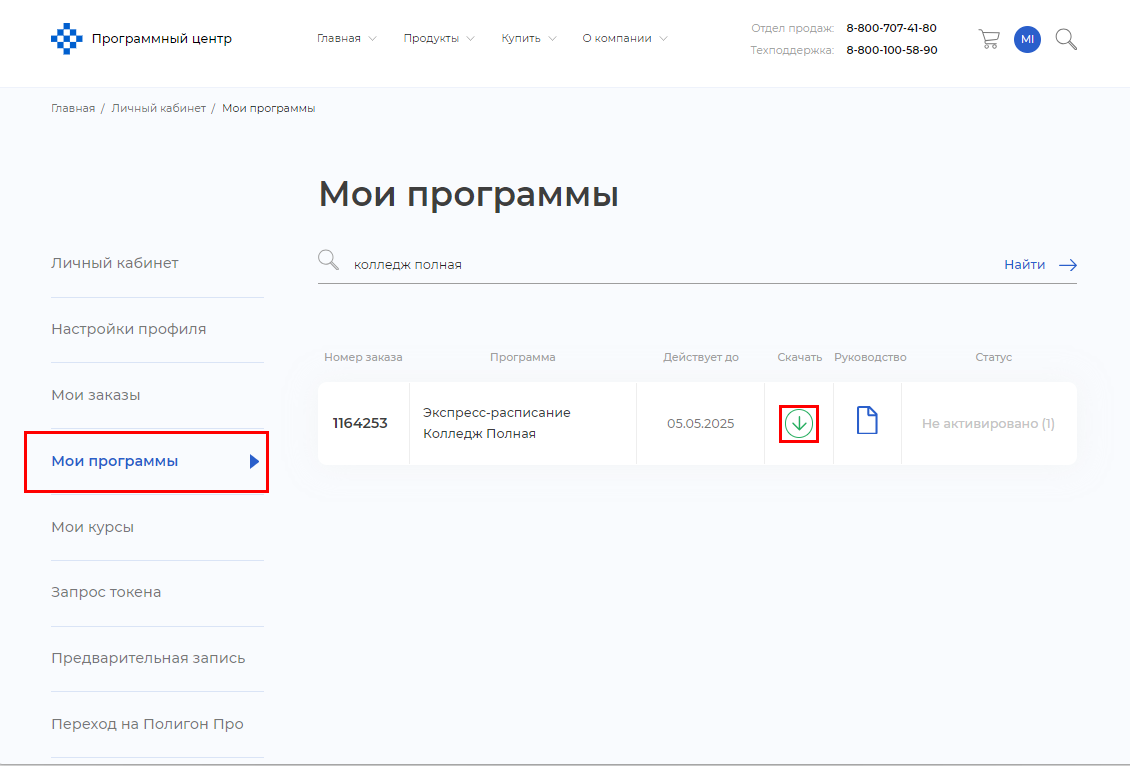Select Настройки профиля in sidebar
Image resolution: width=1130 pixels, height=766 pixels.
pos(129,329)
